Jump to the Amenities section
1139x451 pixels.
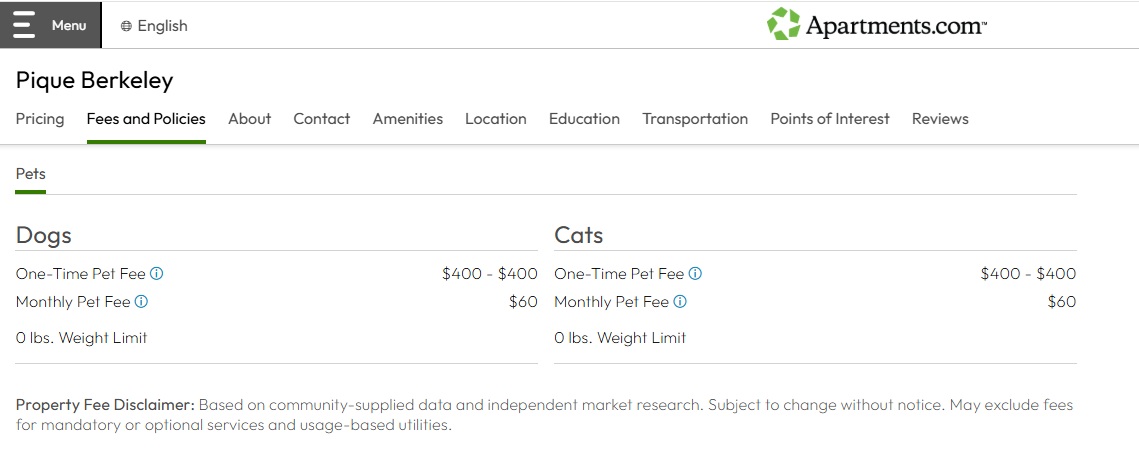coord(407,119)
